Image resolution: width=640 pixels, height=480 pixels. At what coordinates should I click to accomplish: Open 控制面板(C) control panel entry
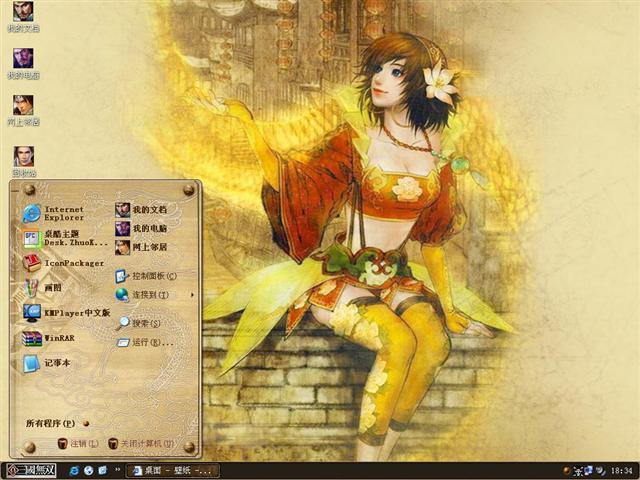(x=146, y=276)
